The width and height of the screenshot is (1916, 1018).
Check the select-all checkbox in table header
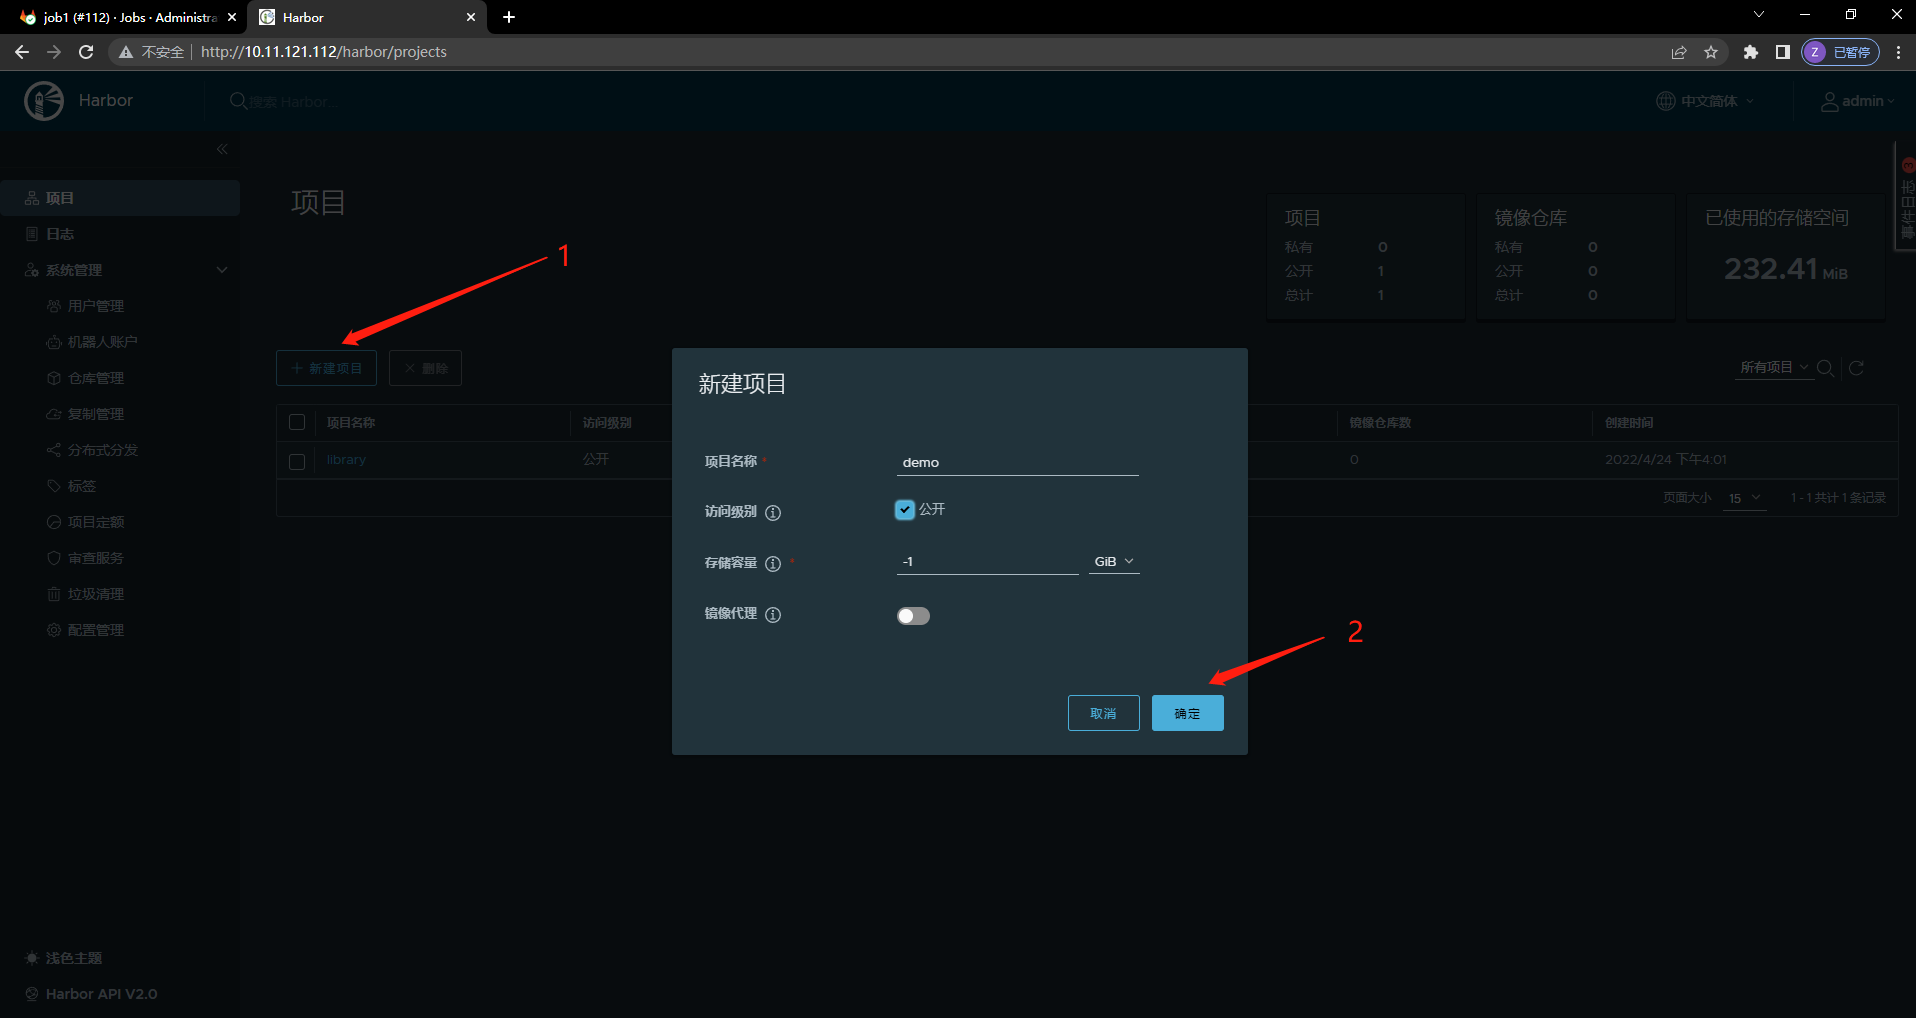coord(297,422)
